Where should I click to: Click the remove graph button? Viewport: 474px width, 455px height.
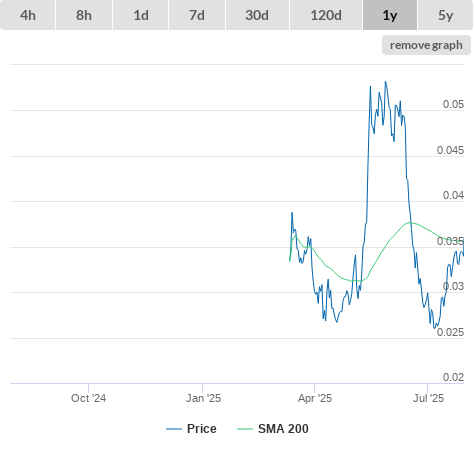(x=426, y=45)
